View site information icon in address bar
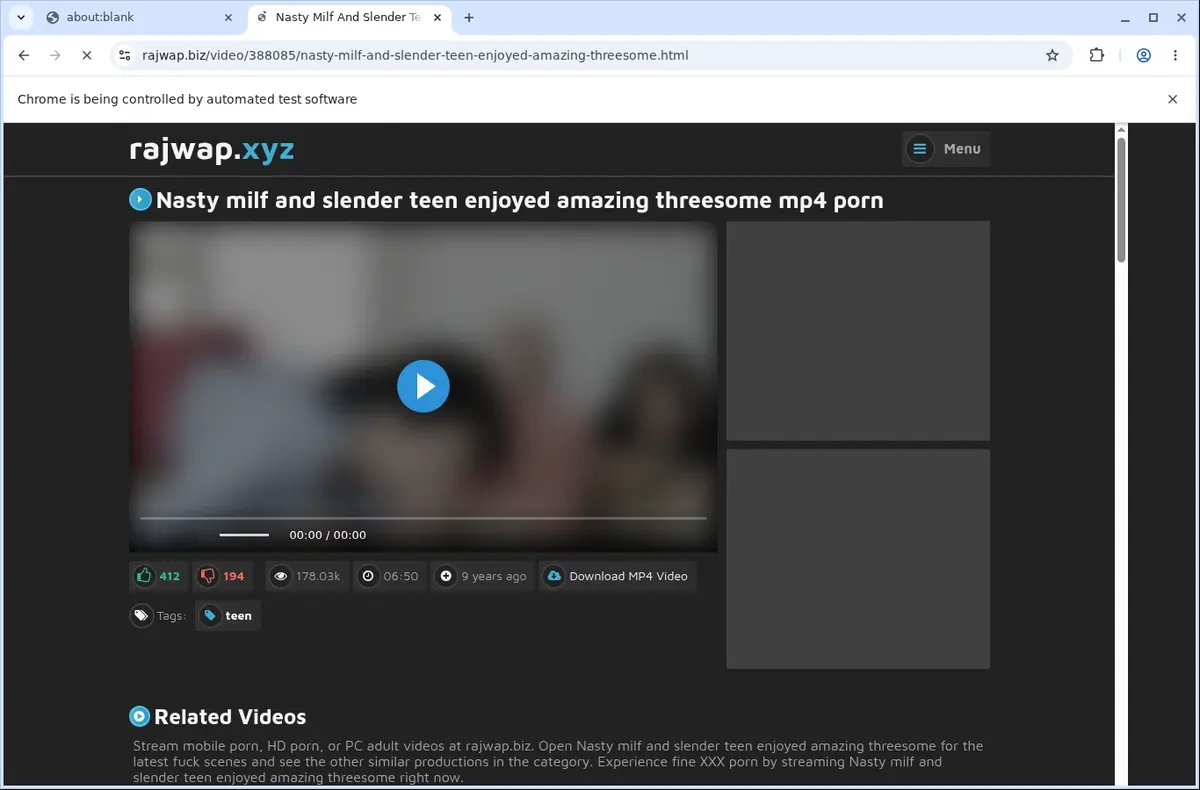 tap(124, 55)
